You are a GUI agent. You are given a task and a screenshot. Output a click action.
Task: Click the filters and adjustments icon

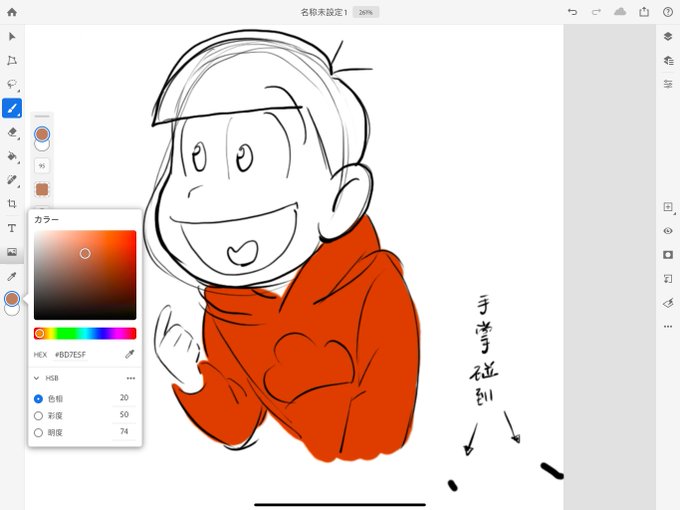pos(668,302)
